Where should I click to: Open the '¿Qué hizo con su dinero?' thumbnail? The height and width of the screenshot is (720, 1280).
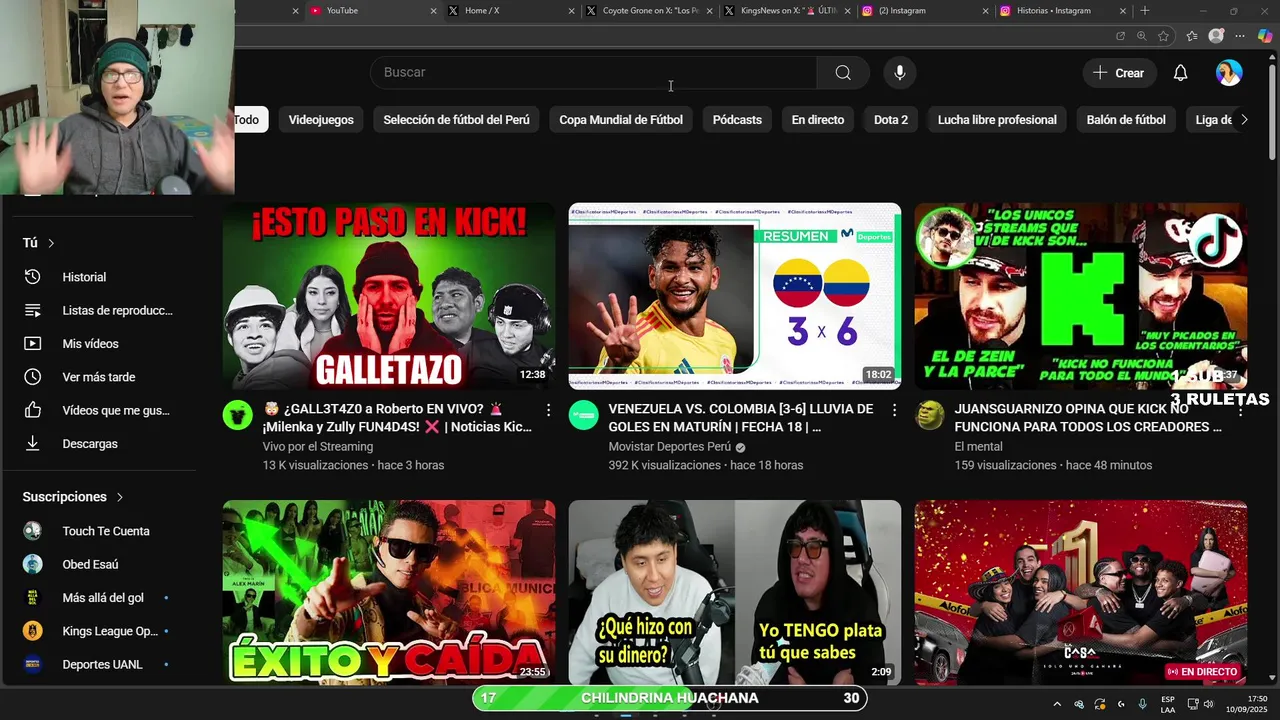point(735,593)
